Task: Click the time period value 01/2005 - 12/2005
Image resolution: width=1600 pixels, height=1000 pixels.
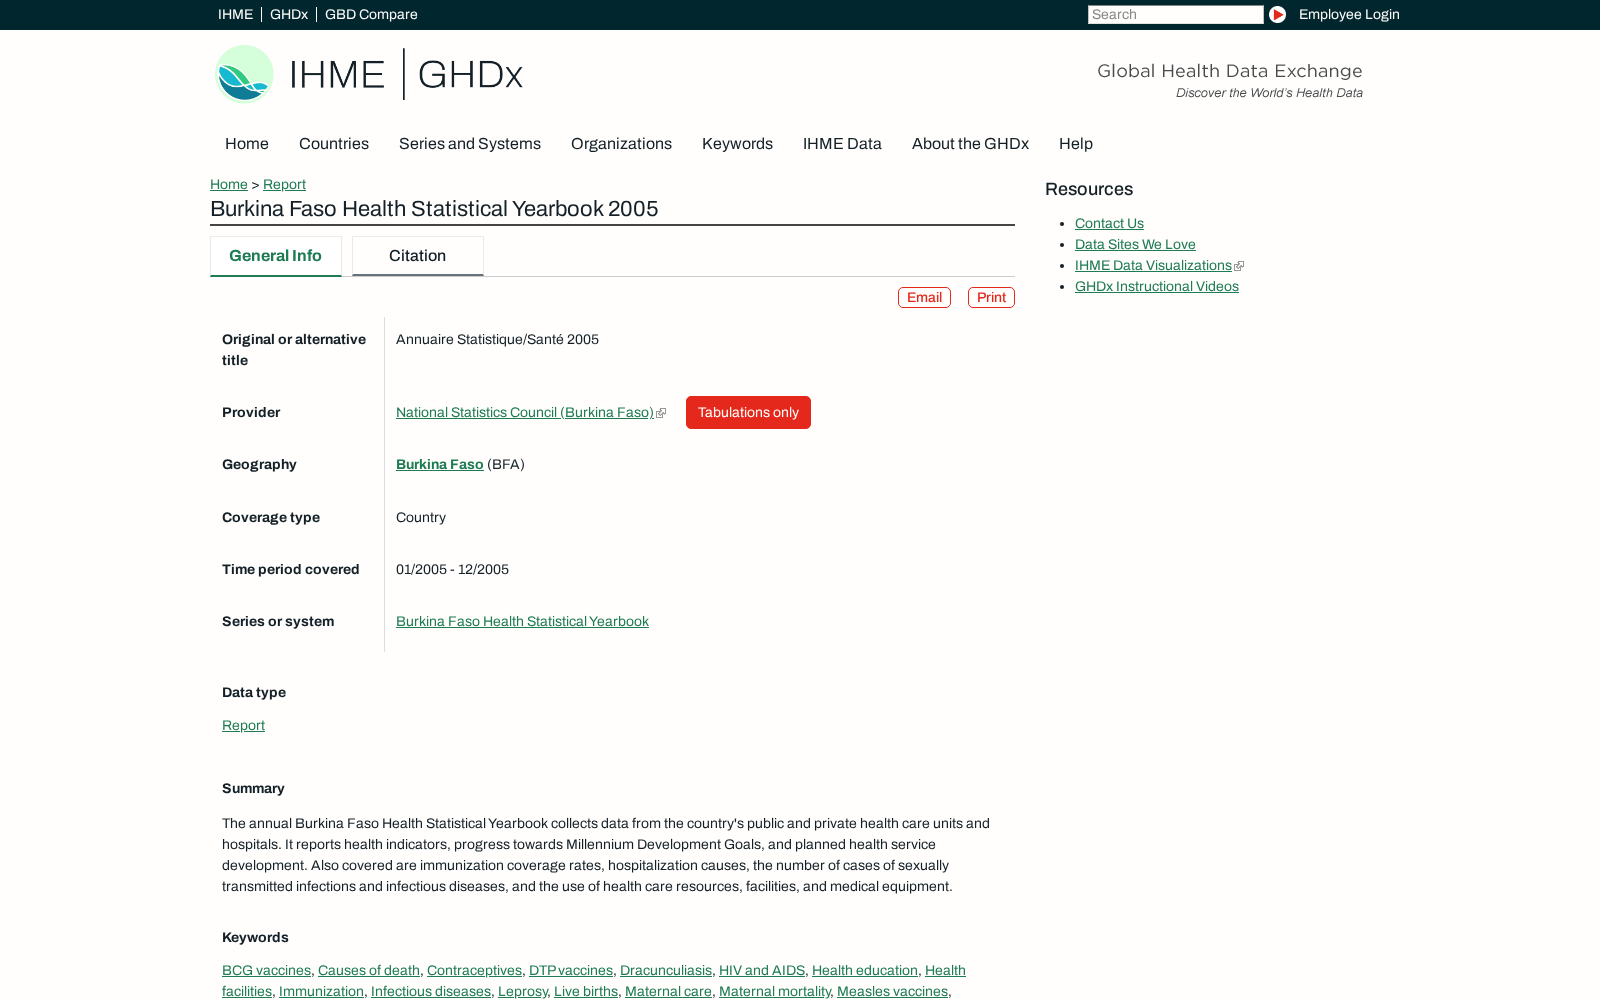Action: coord(452,569)
